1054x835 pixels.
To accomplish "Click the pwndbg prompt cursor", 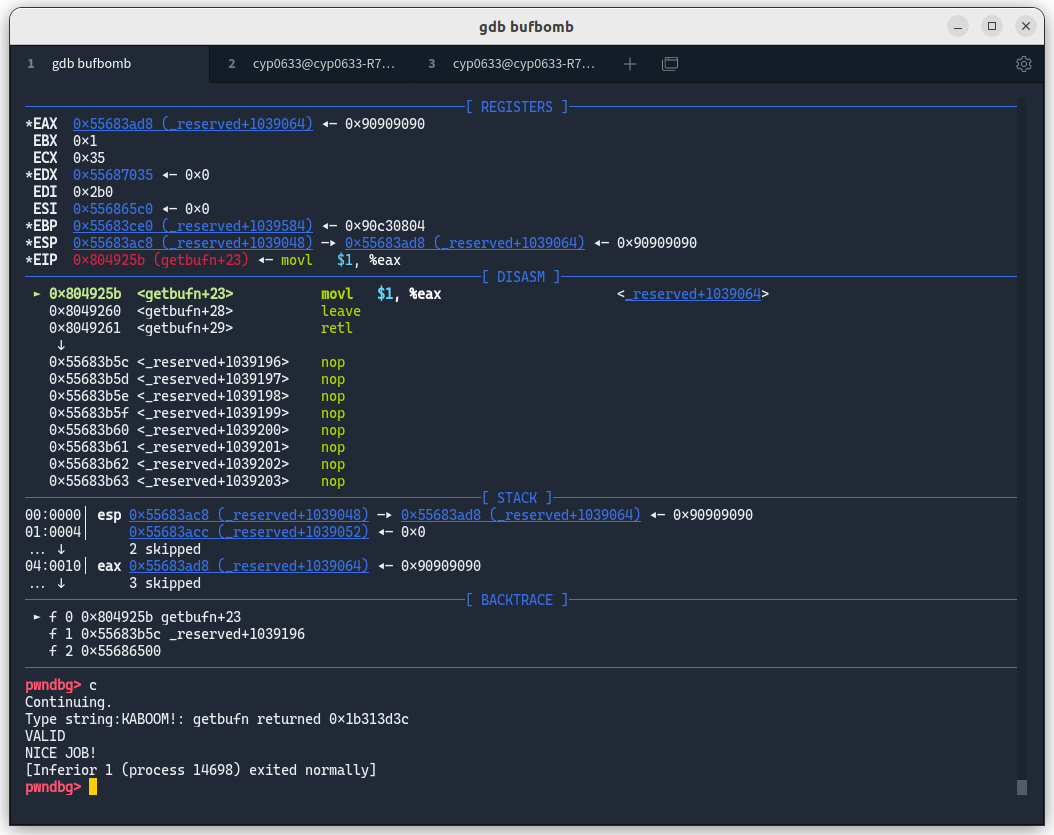I will pos(93,787).
